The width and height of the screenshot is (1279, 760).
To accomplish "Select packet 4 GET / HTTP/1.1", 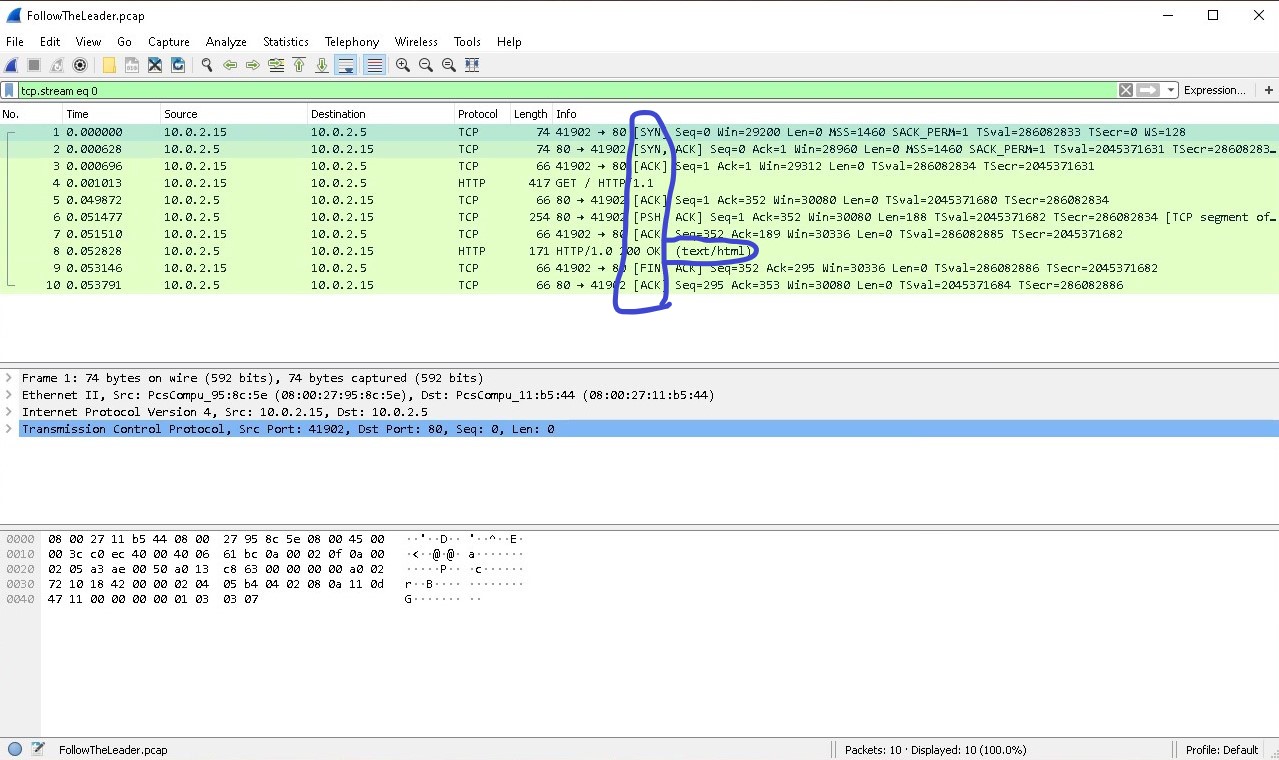I will point(639,183).
